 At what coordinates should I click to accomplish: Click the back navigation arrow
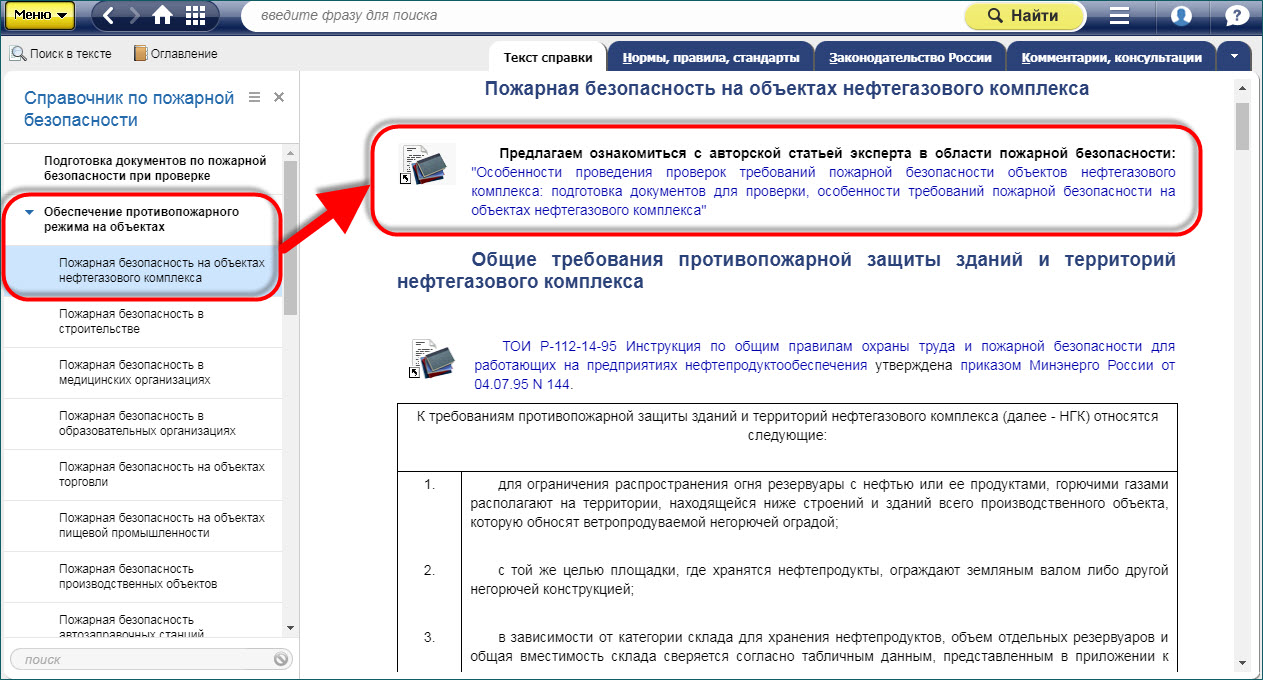(x=109, y=16)
